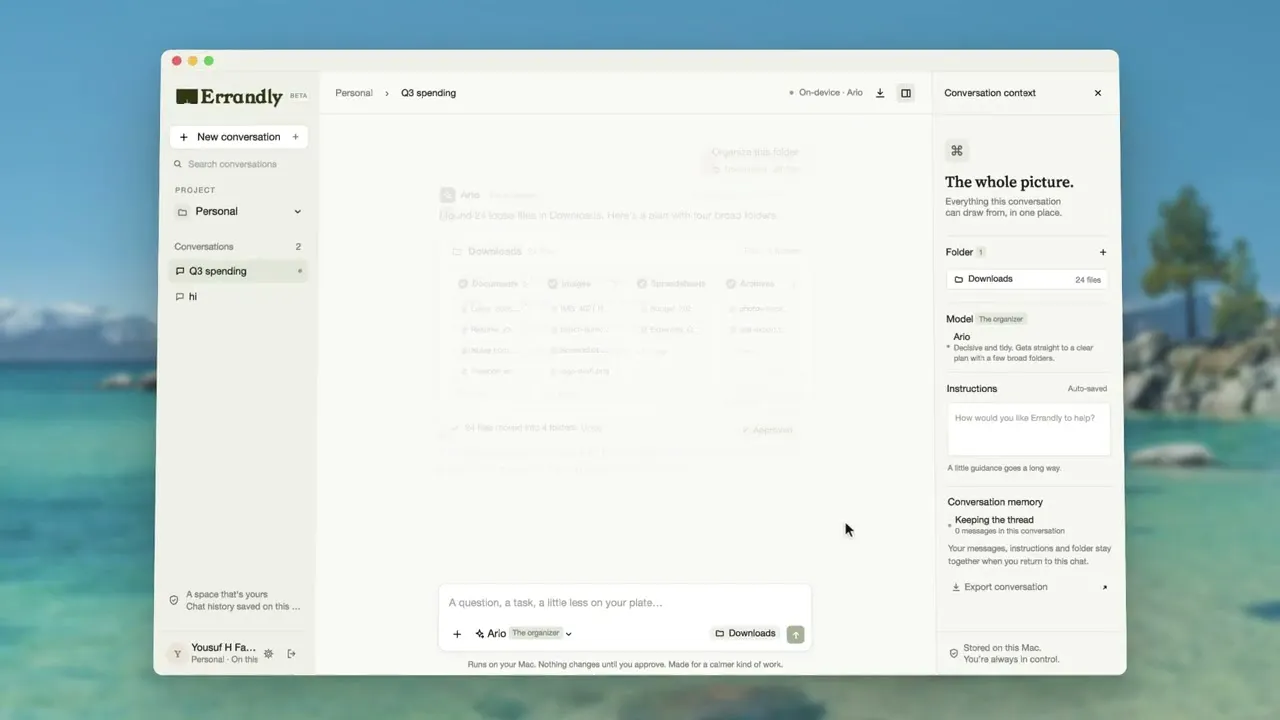Screen dimensions: 1280x720
Task: Open settings via the gear icon
Action: click(268, 654)
